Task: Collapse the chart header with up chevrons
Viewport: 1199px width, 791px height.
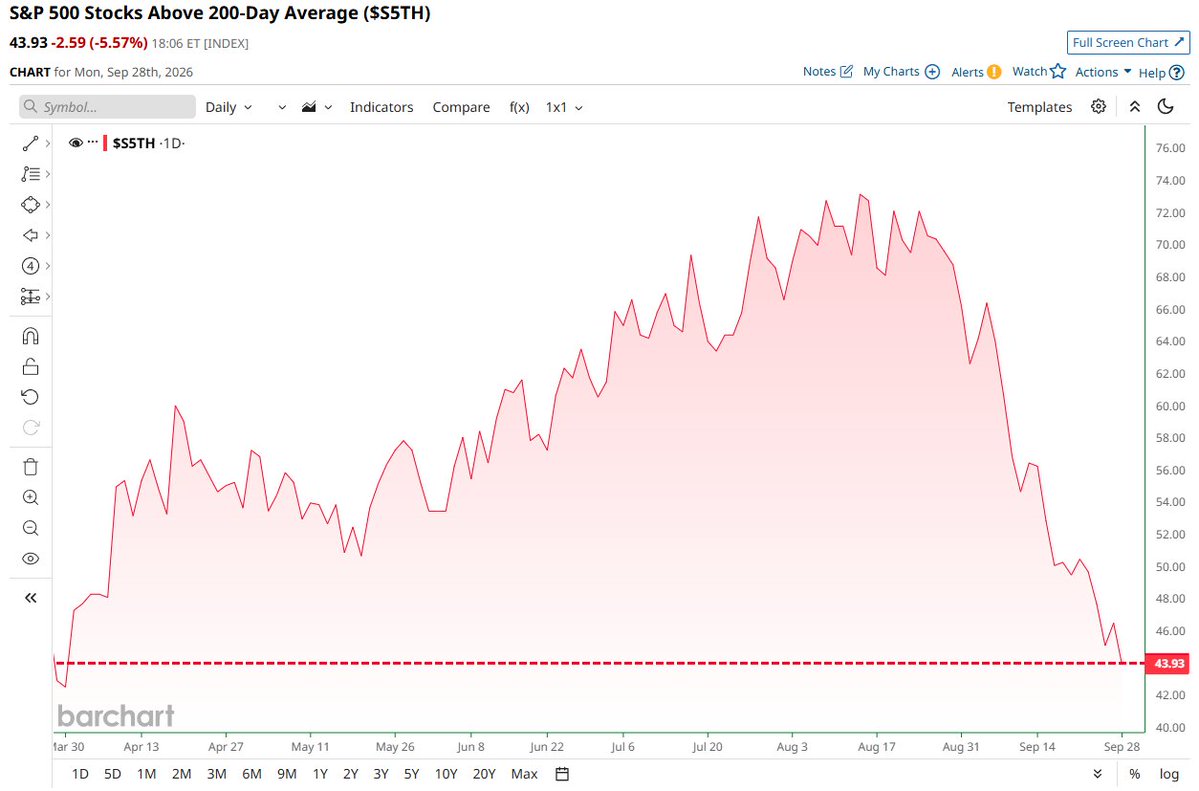Action: click(1135, 106)
